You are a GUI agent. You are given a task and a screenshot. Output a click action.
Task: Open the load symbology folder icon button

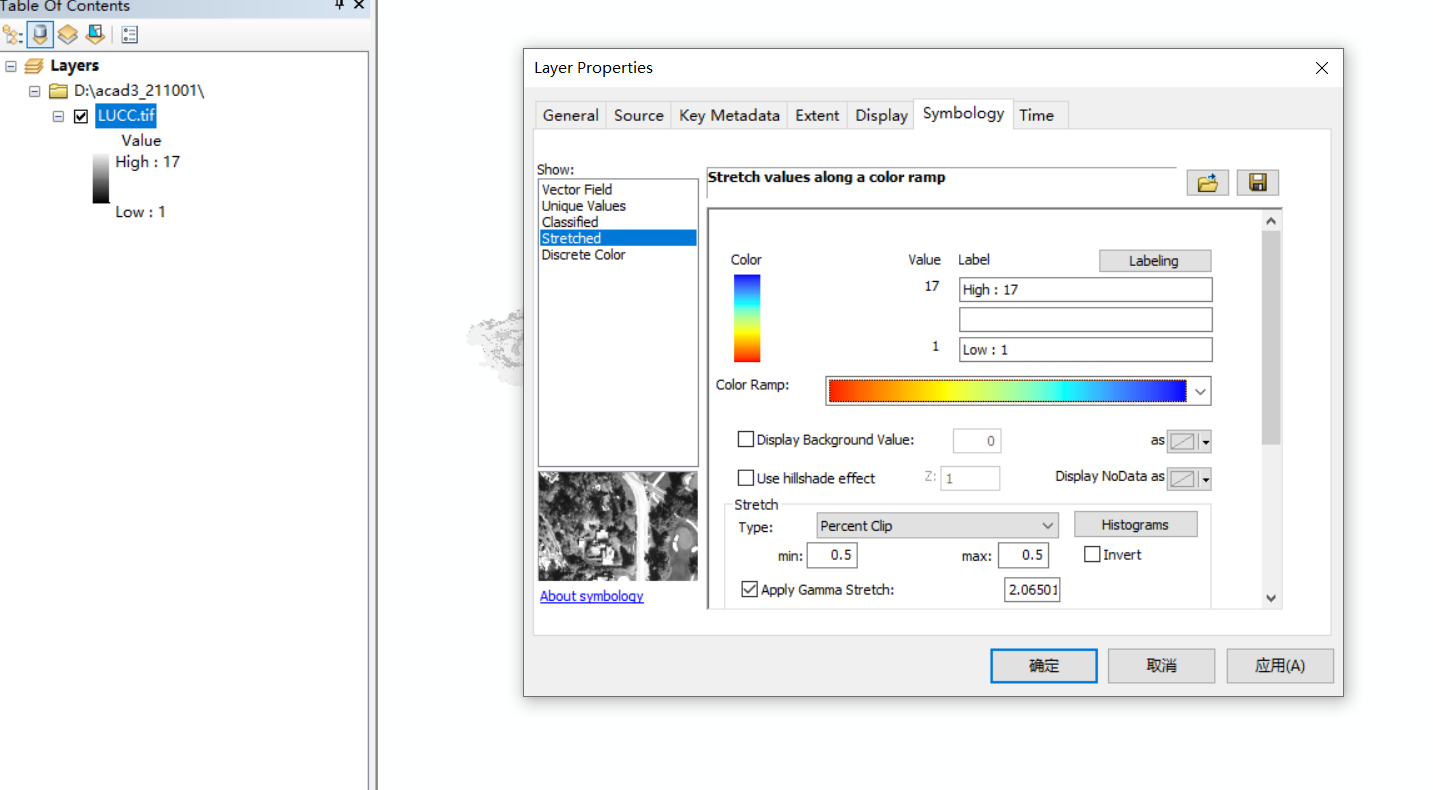pos(1207,182)
